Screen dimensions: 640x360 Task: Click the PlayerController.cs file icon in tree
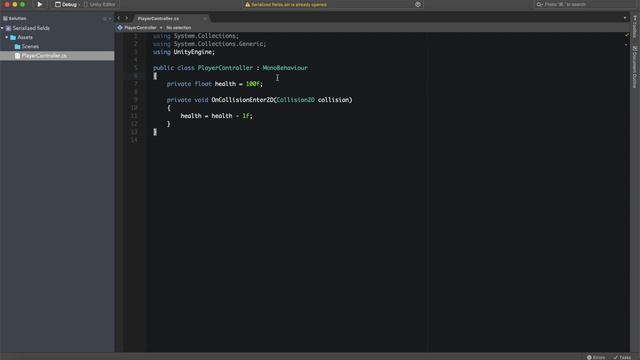(x=18, y=56)
